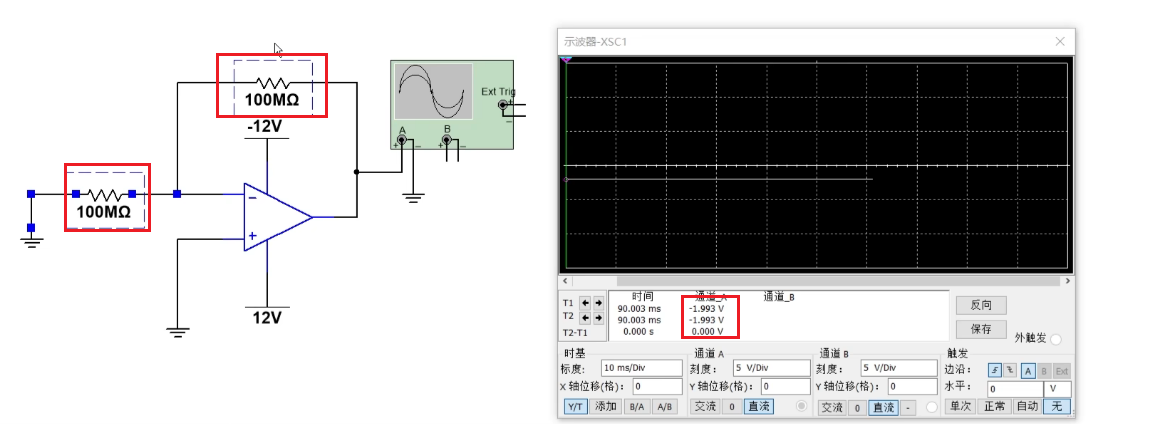This screenshot has width=1158, height=424.
Task: Select the op-amp triangle symbol
Action: [x=278, y=217]
